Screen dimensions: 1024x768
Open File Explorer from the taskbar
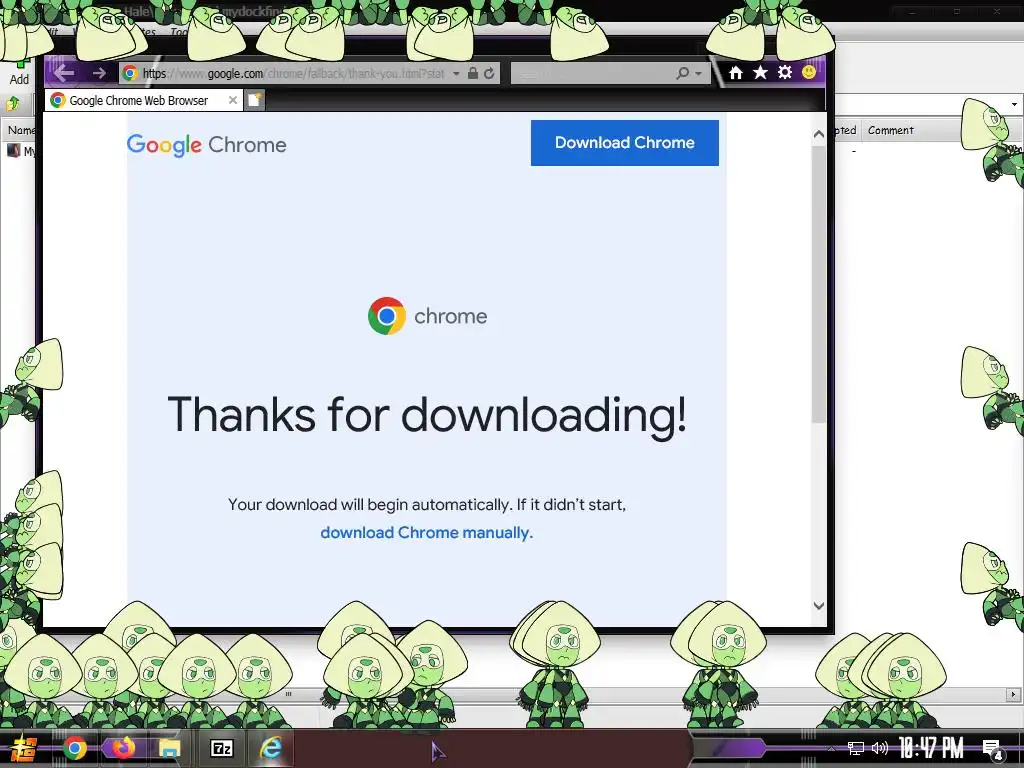click(170, 748)
